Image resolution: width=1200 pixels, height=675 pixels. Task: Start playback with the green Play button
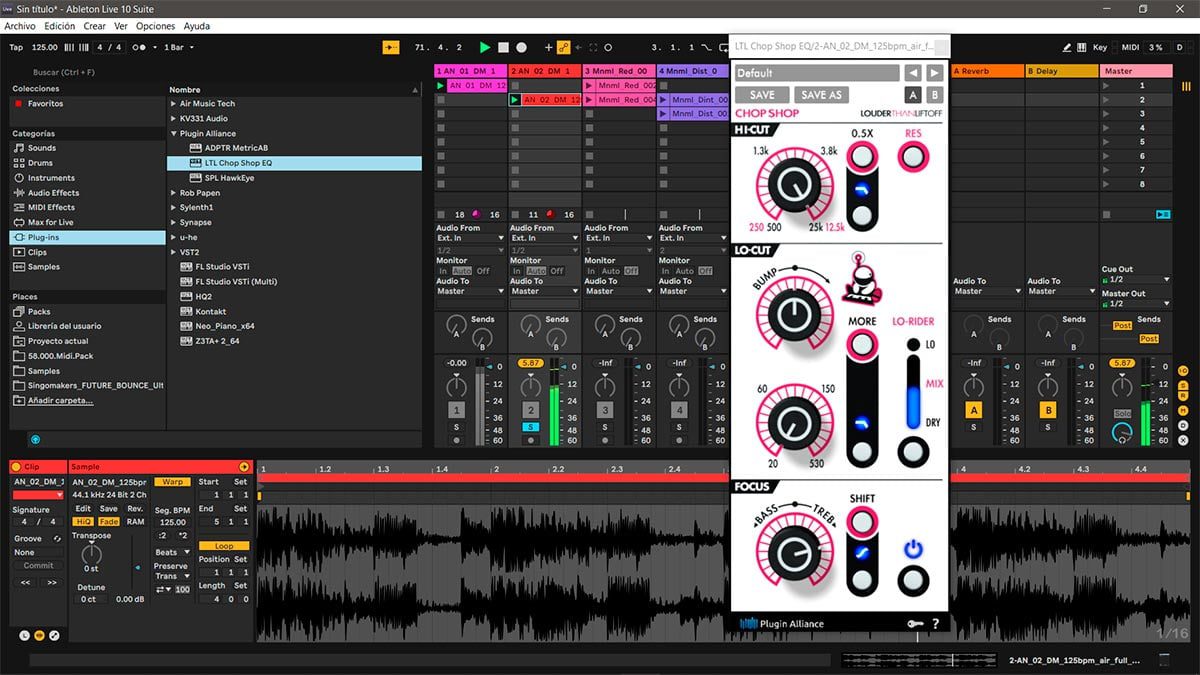point(485,47)
